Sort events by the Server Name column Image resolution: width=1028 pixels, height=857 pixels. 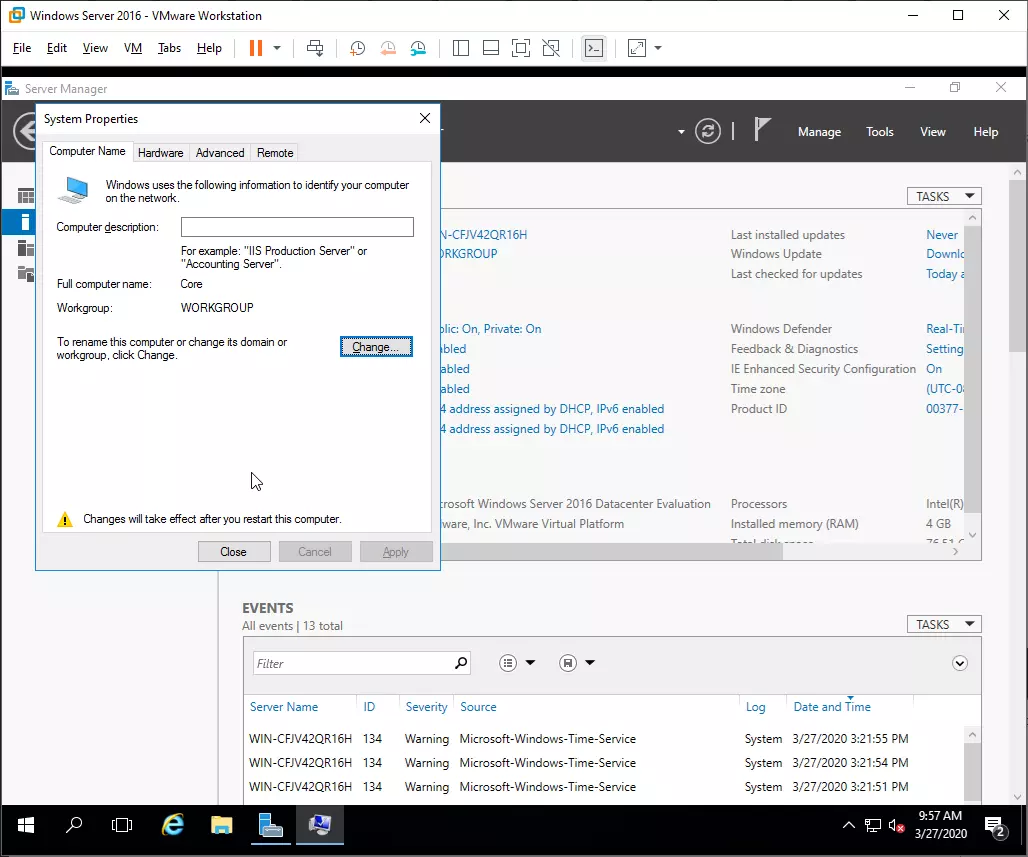click(x=284, y=707)
